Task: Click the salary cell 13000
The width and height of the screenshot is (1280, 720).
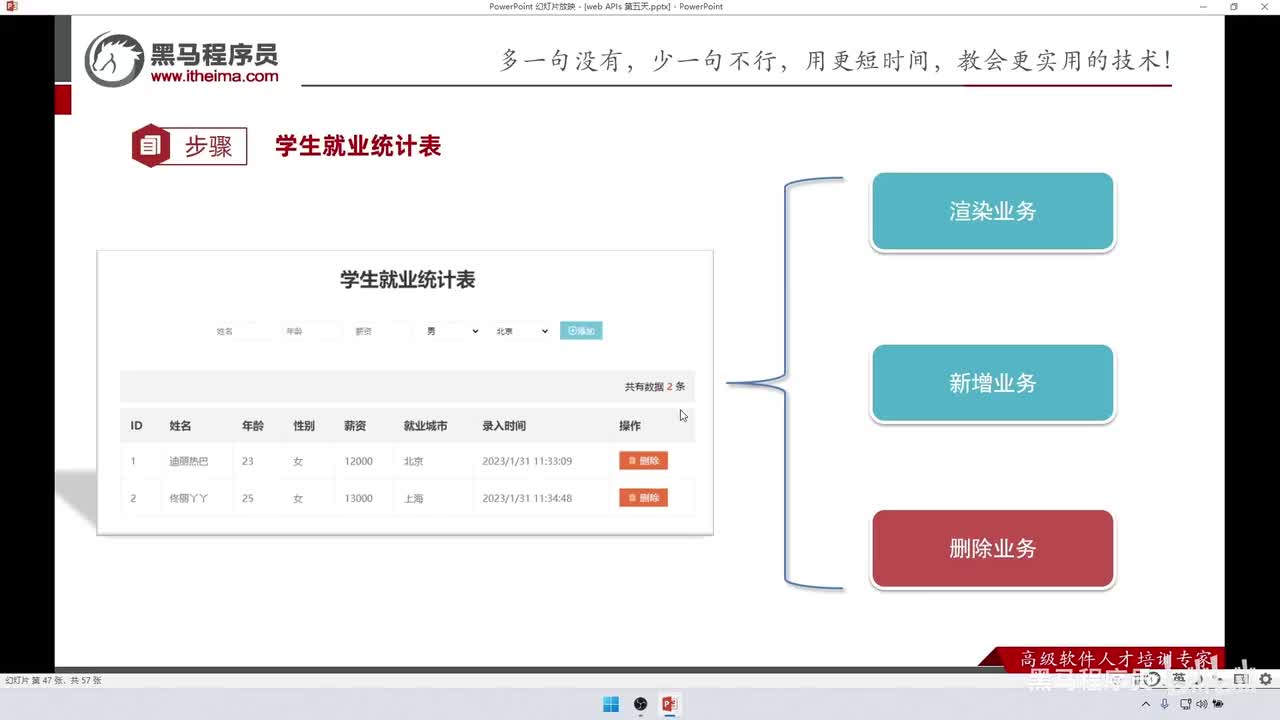Action: click(358, 498)
